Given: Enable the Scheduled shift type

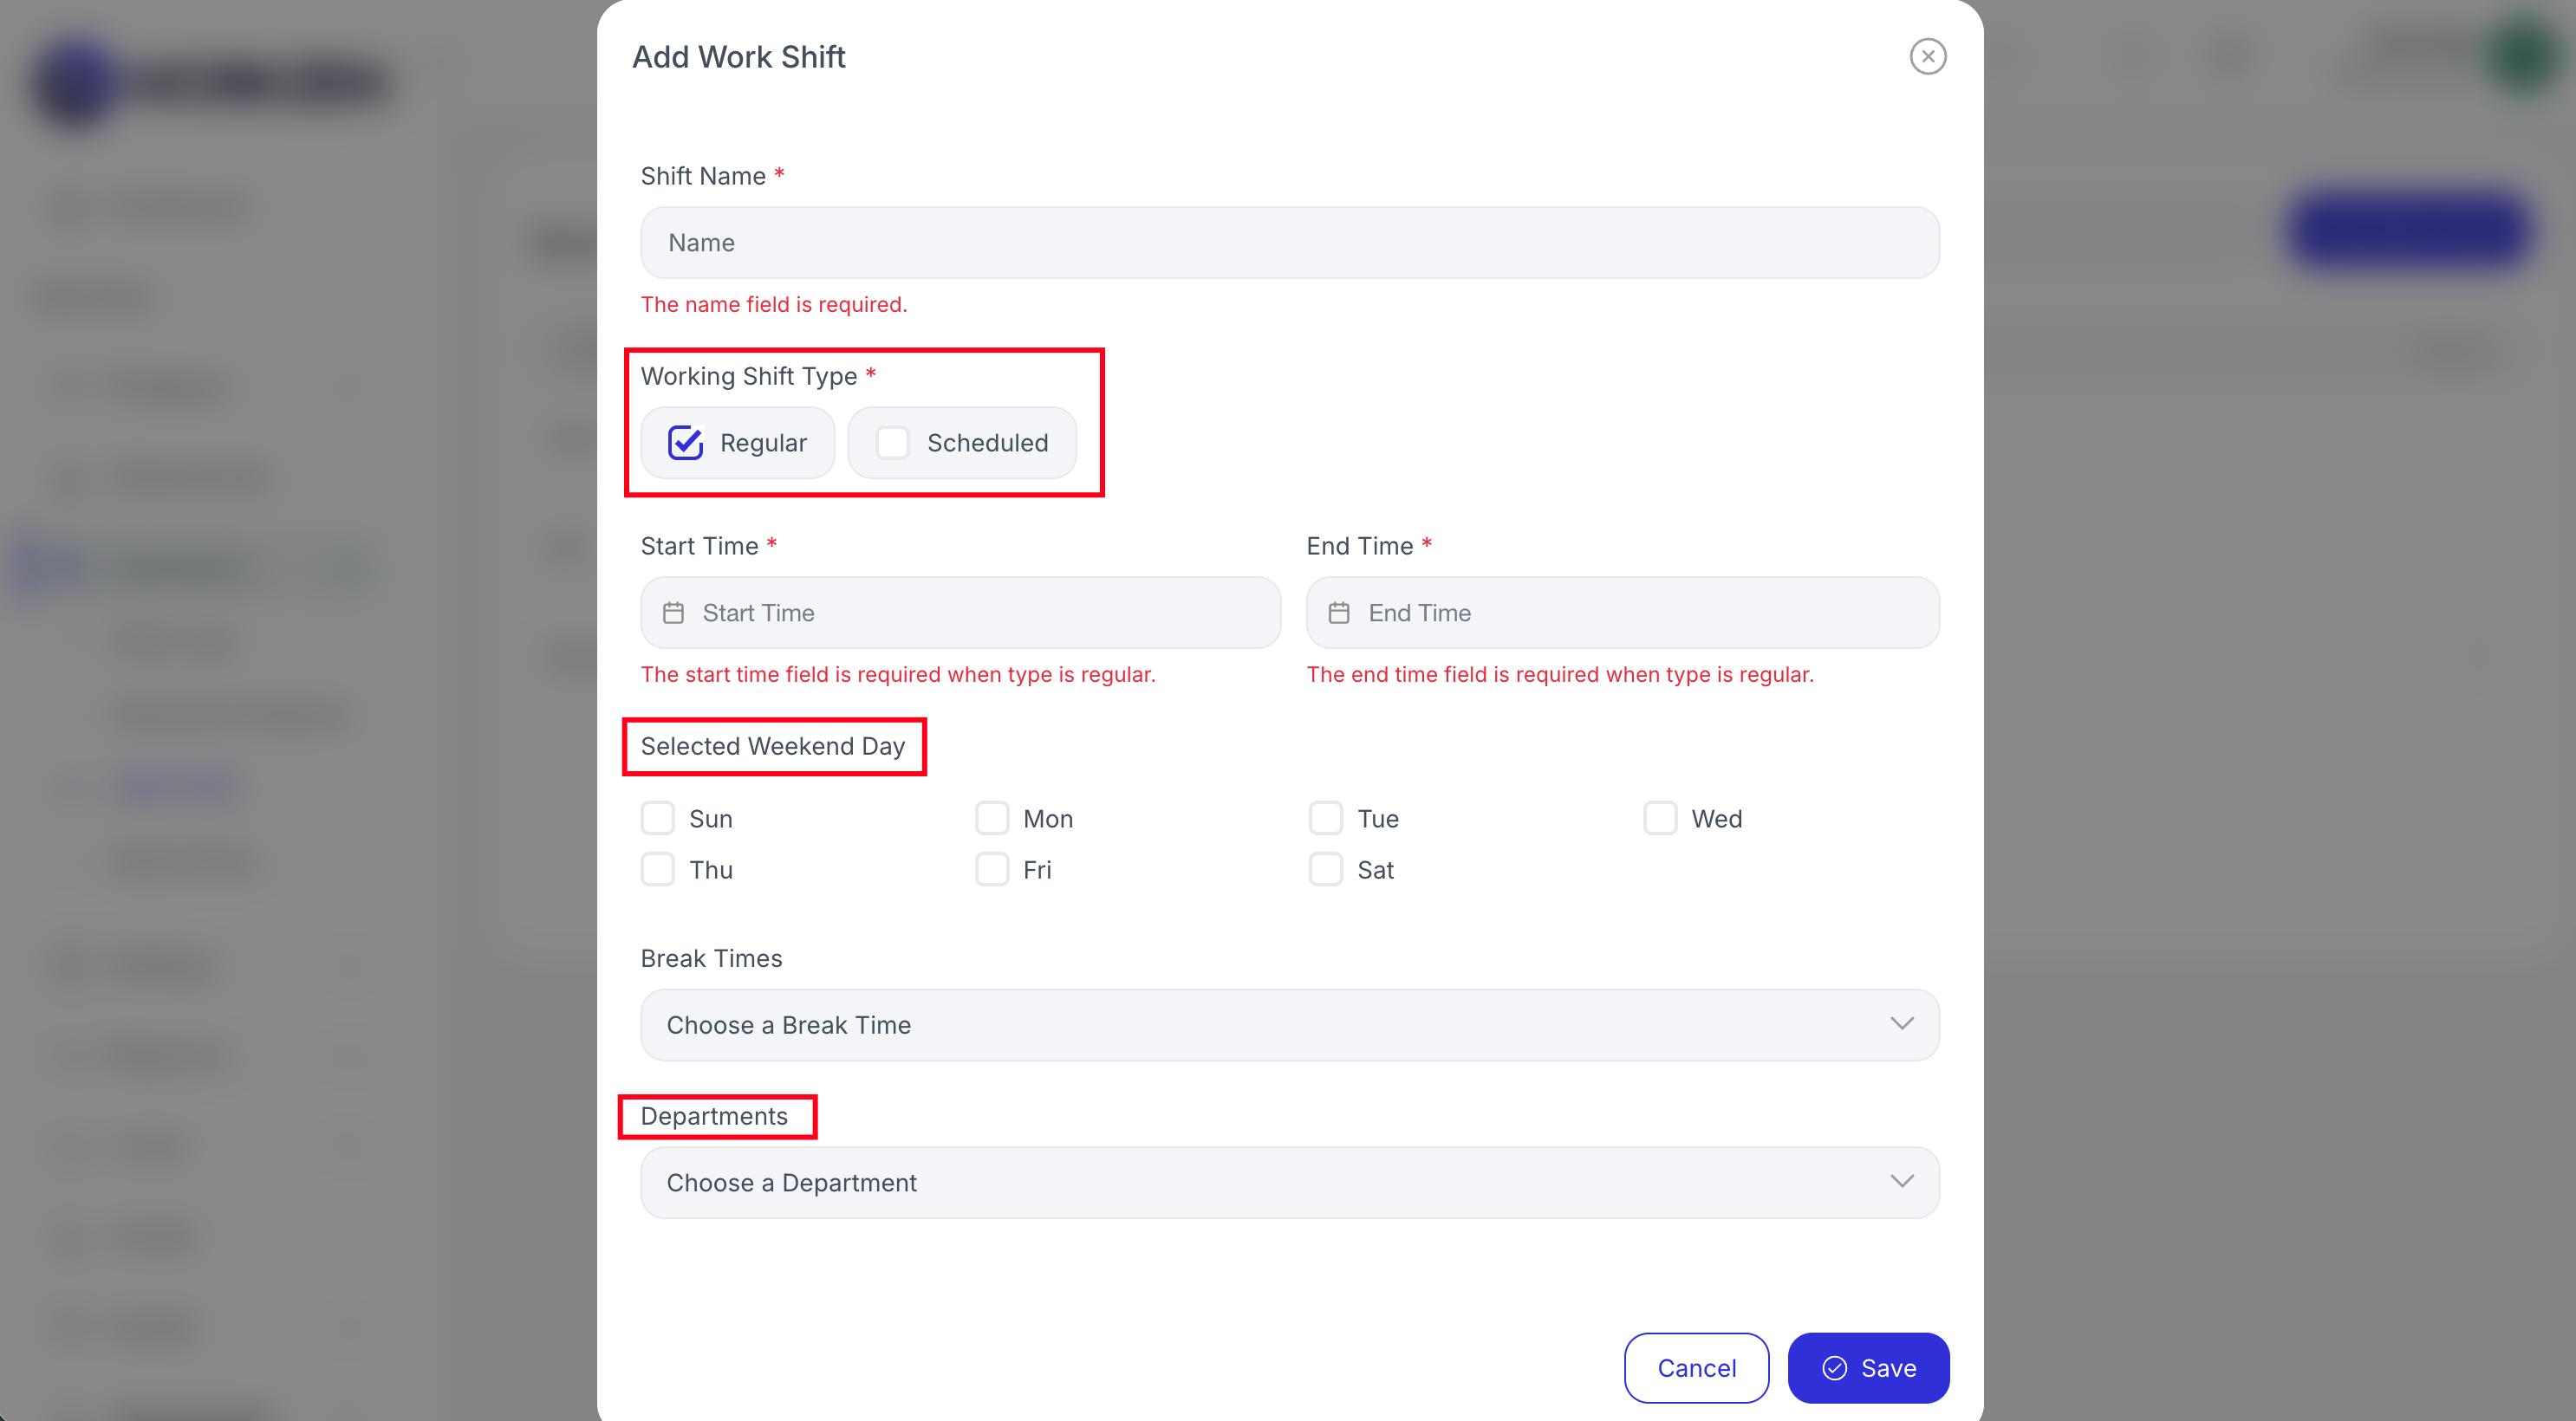Looking at the screenshot, I should 892,443.
